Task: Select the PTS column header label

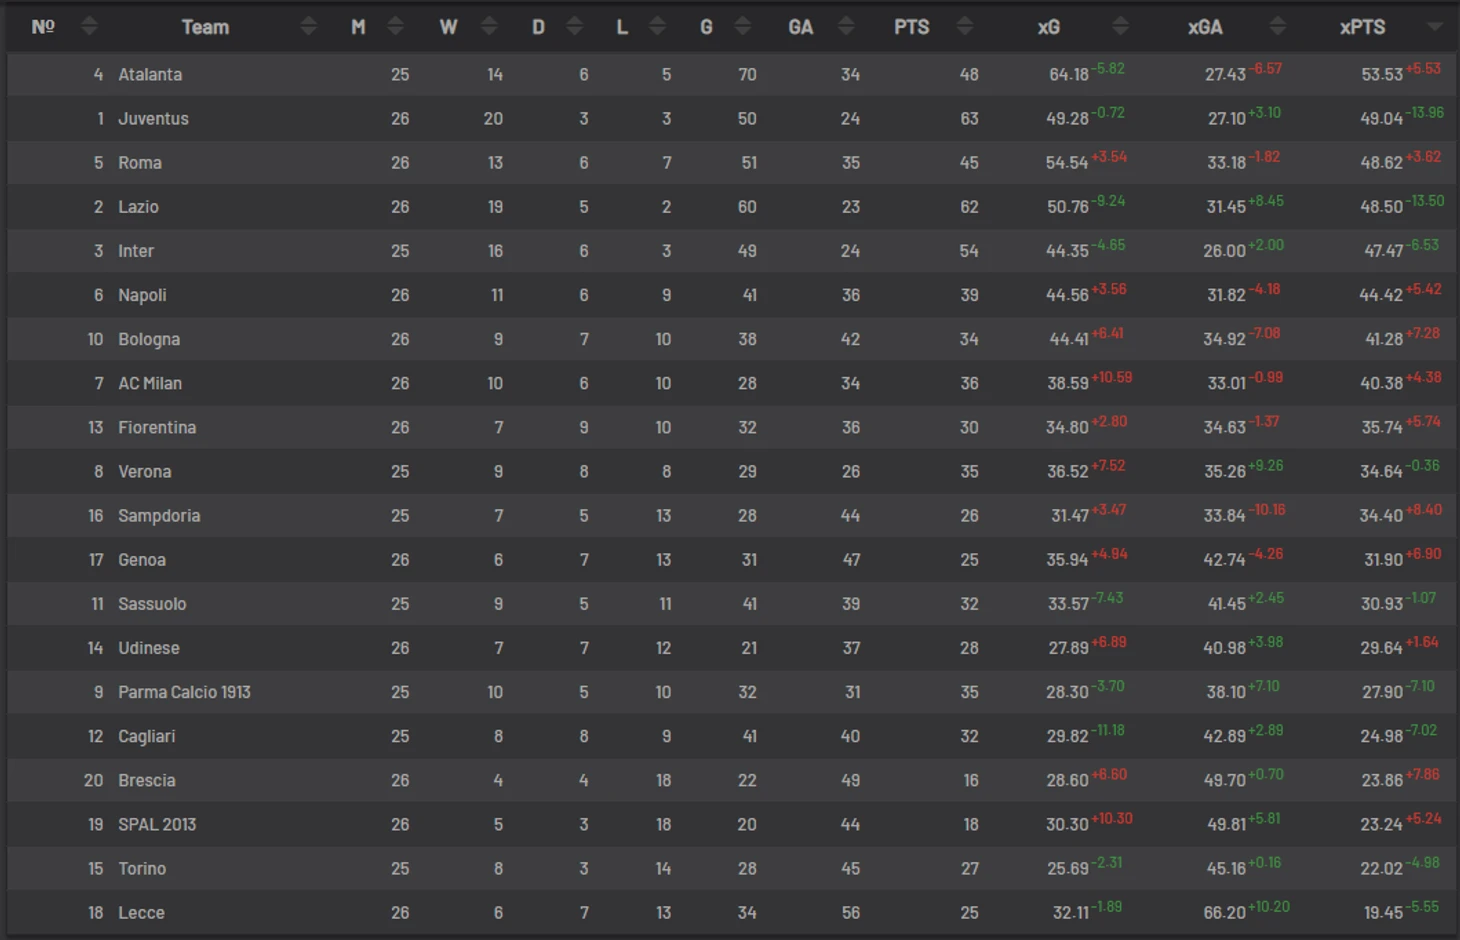Action: tap(911, 27)
